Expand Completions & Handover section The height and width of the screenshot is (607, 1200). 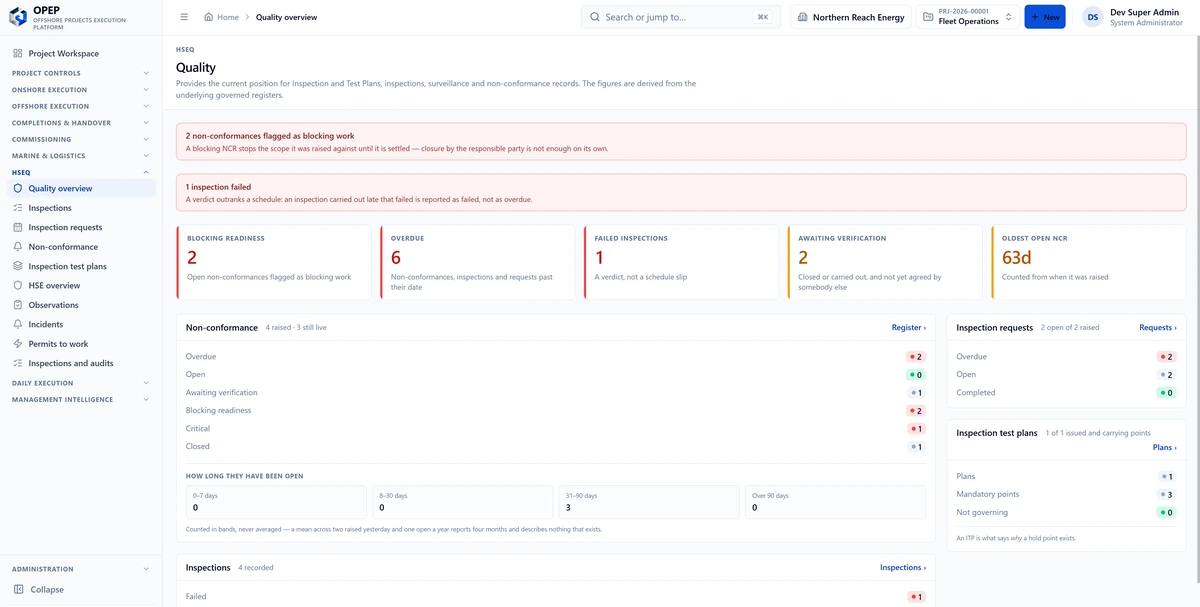[x=81, y=123]
